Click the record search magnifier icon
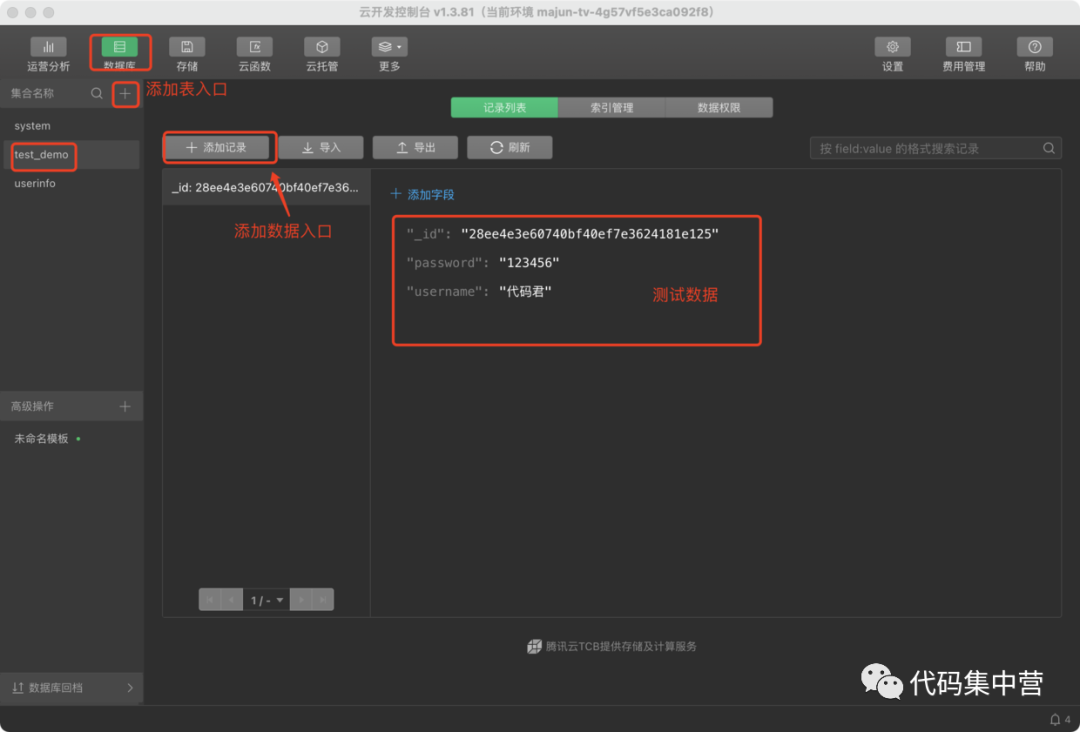Screen dimensions: 1080x732 [1048, 148]
